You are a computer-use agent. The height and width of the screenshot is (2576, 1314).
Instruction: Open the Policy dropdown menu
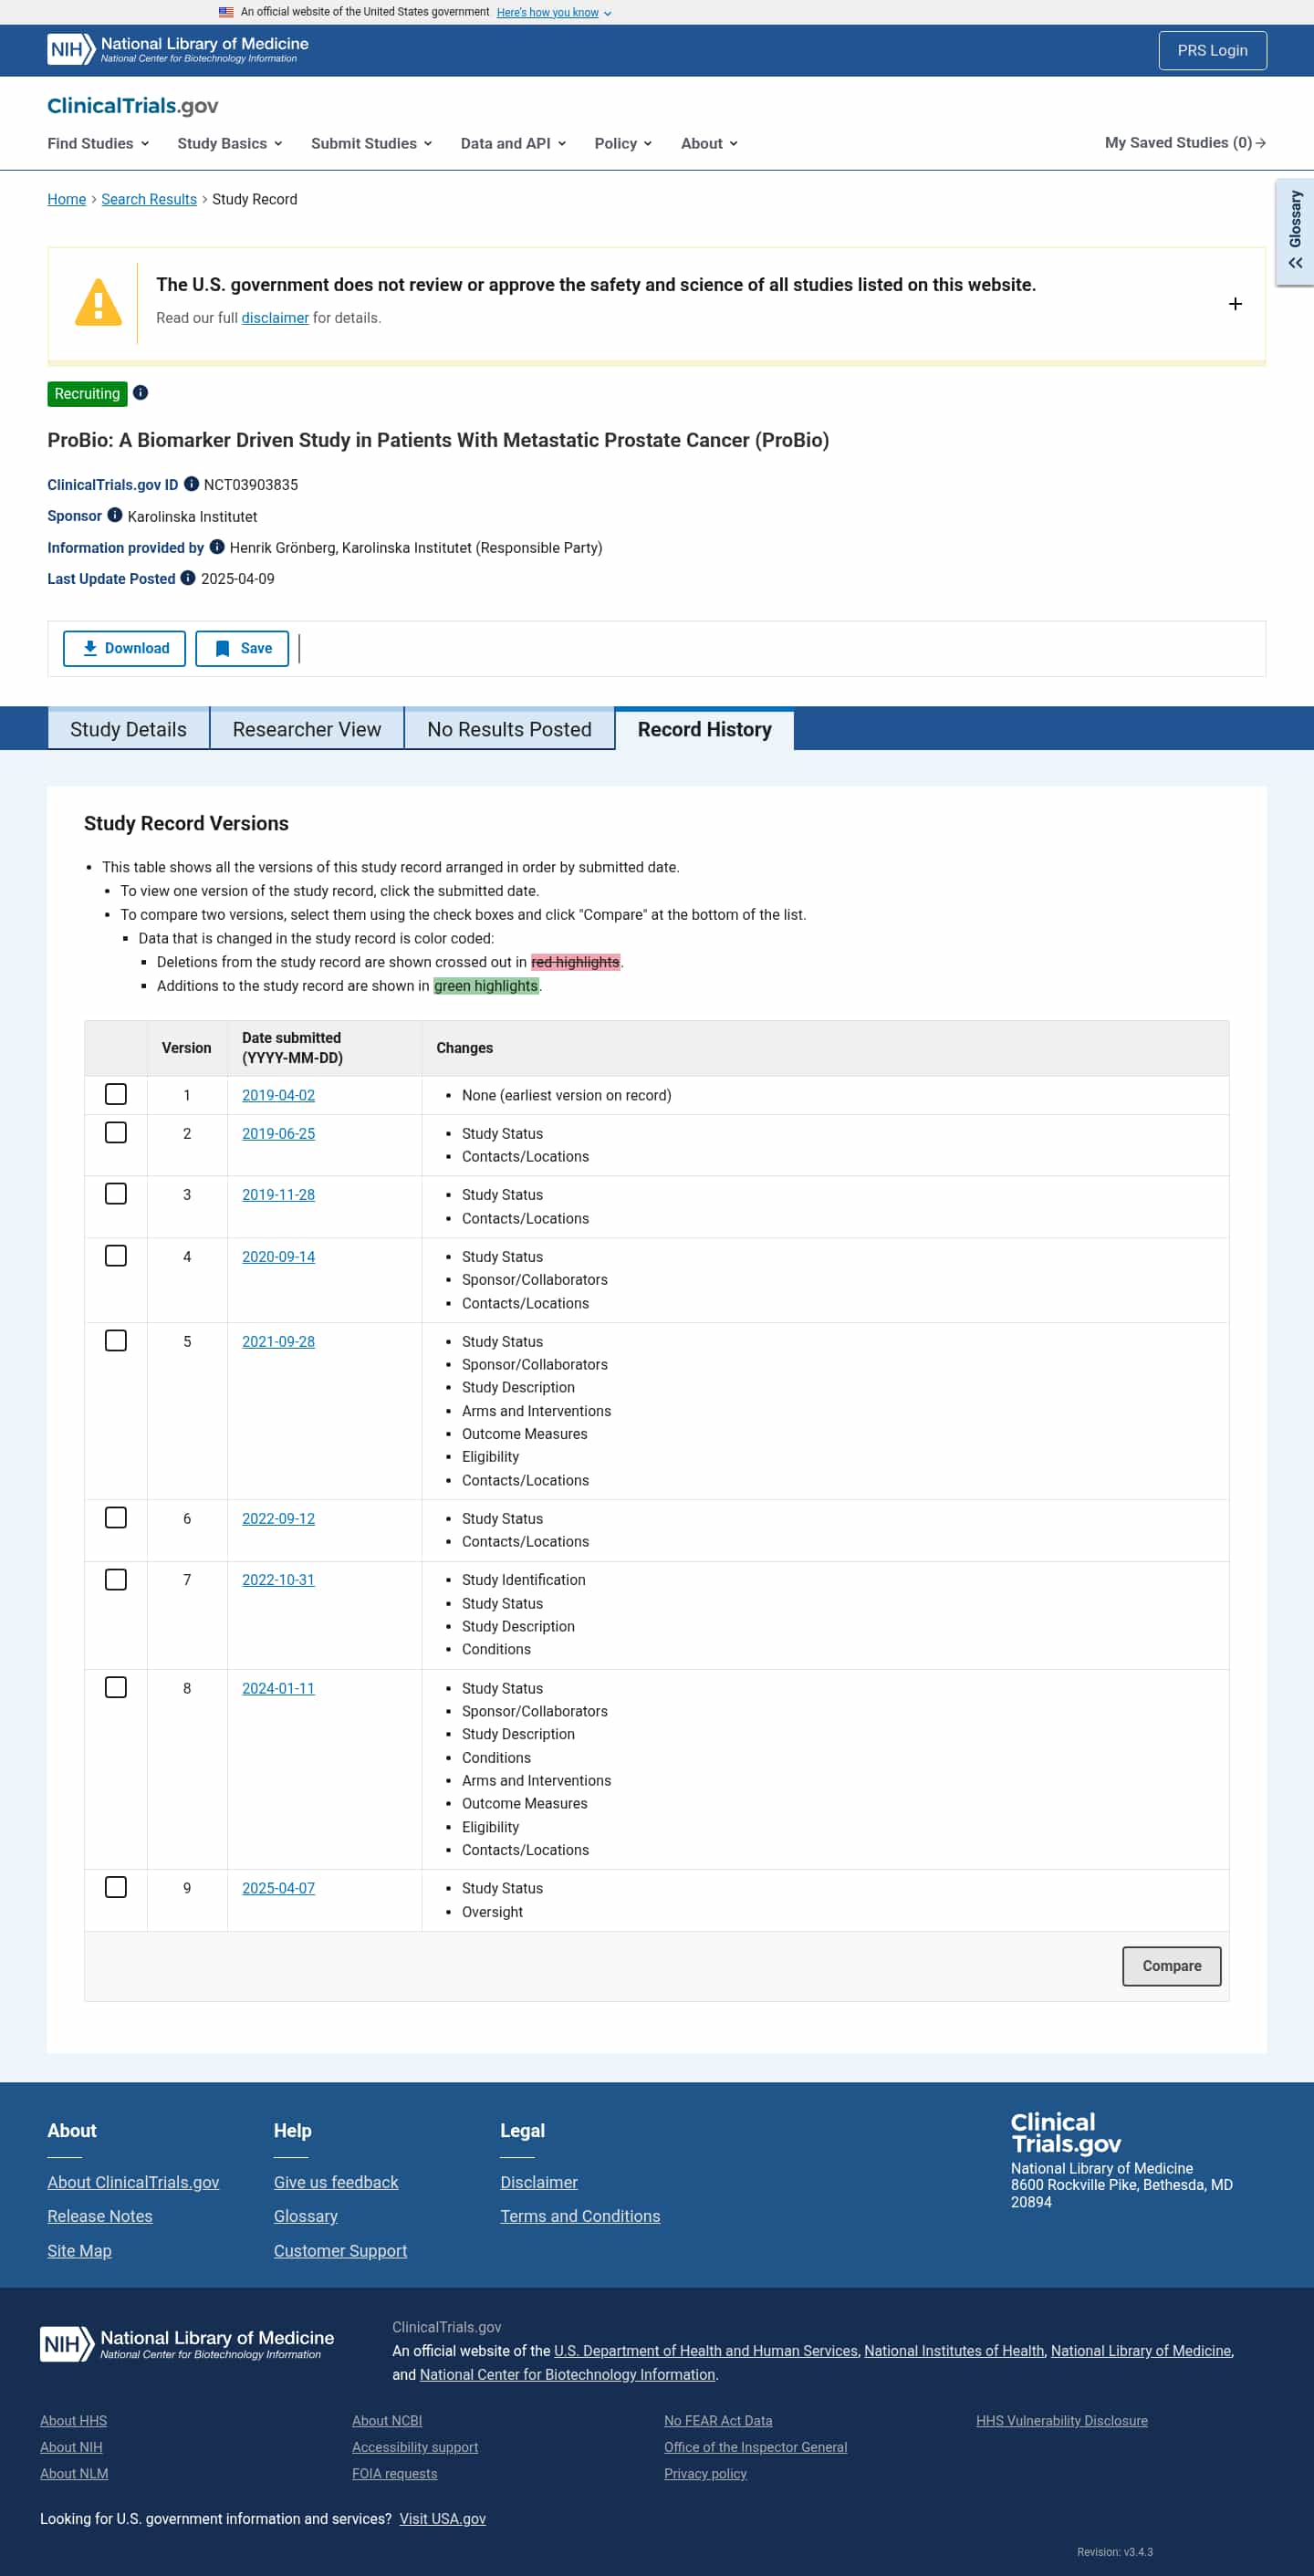pyautogui.click(x=623, y=143)
